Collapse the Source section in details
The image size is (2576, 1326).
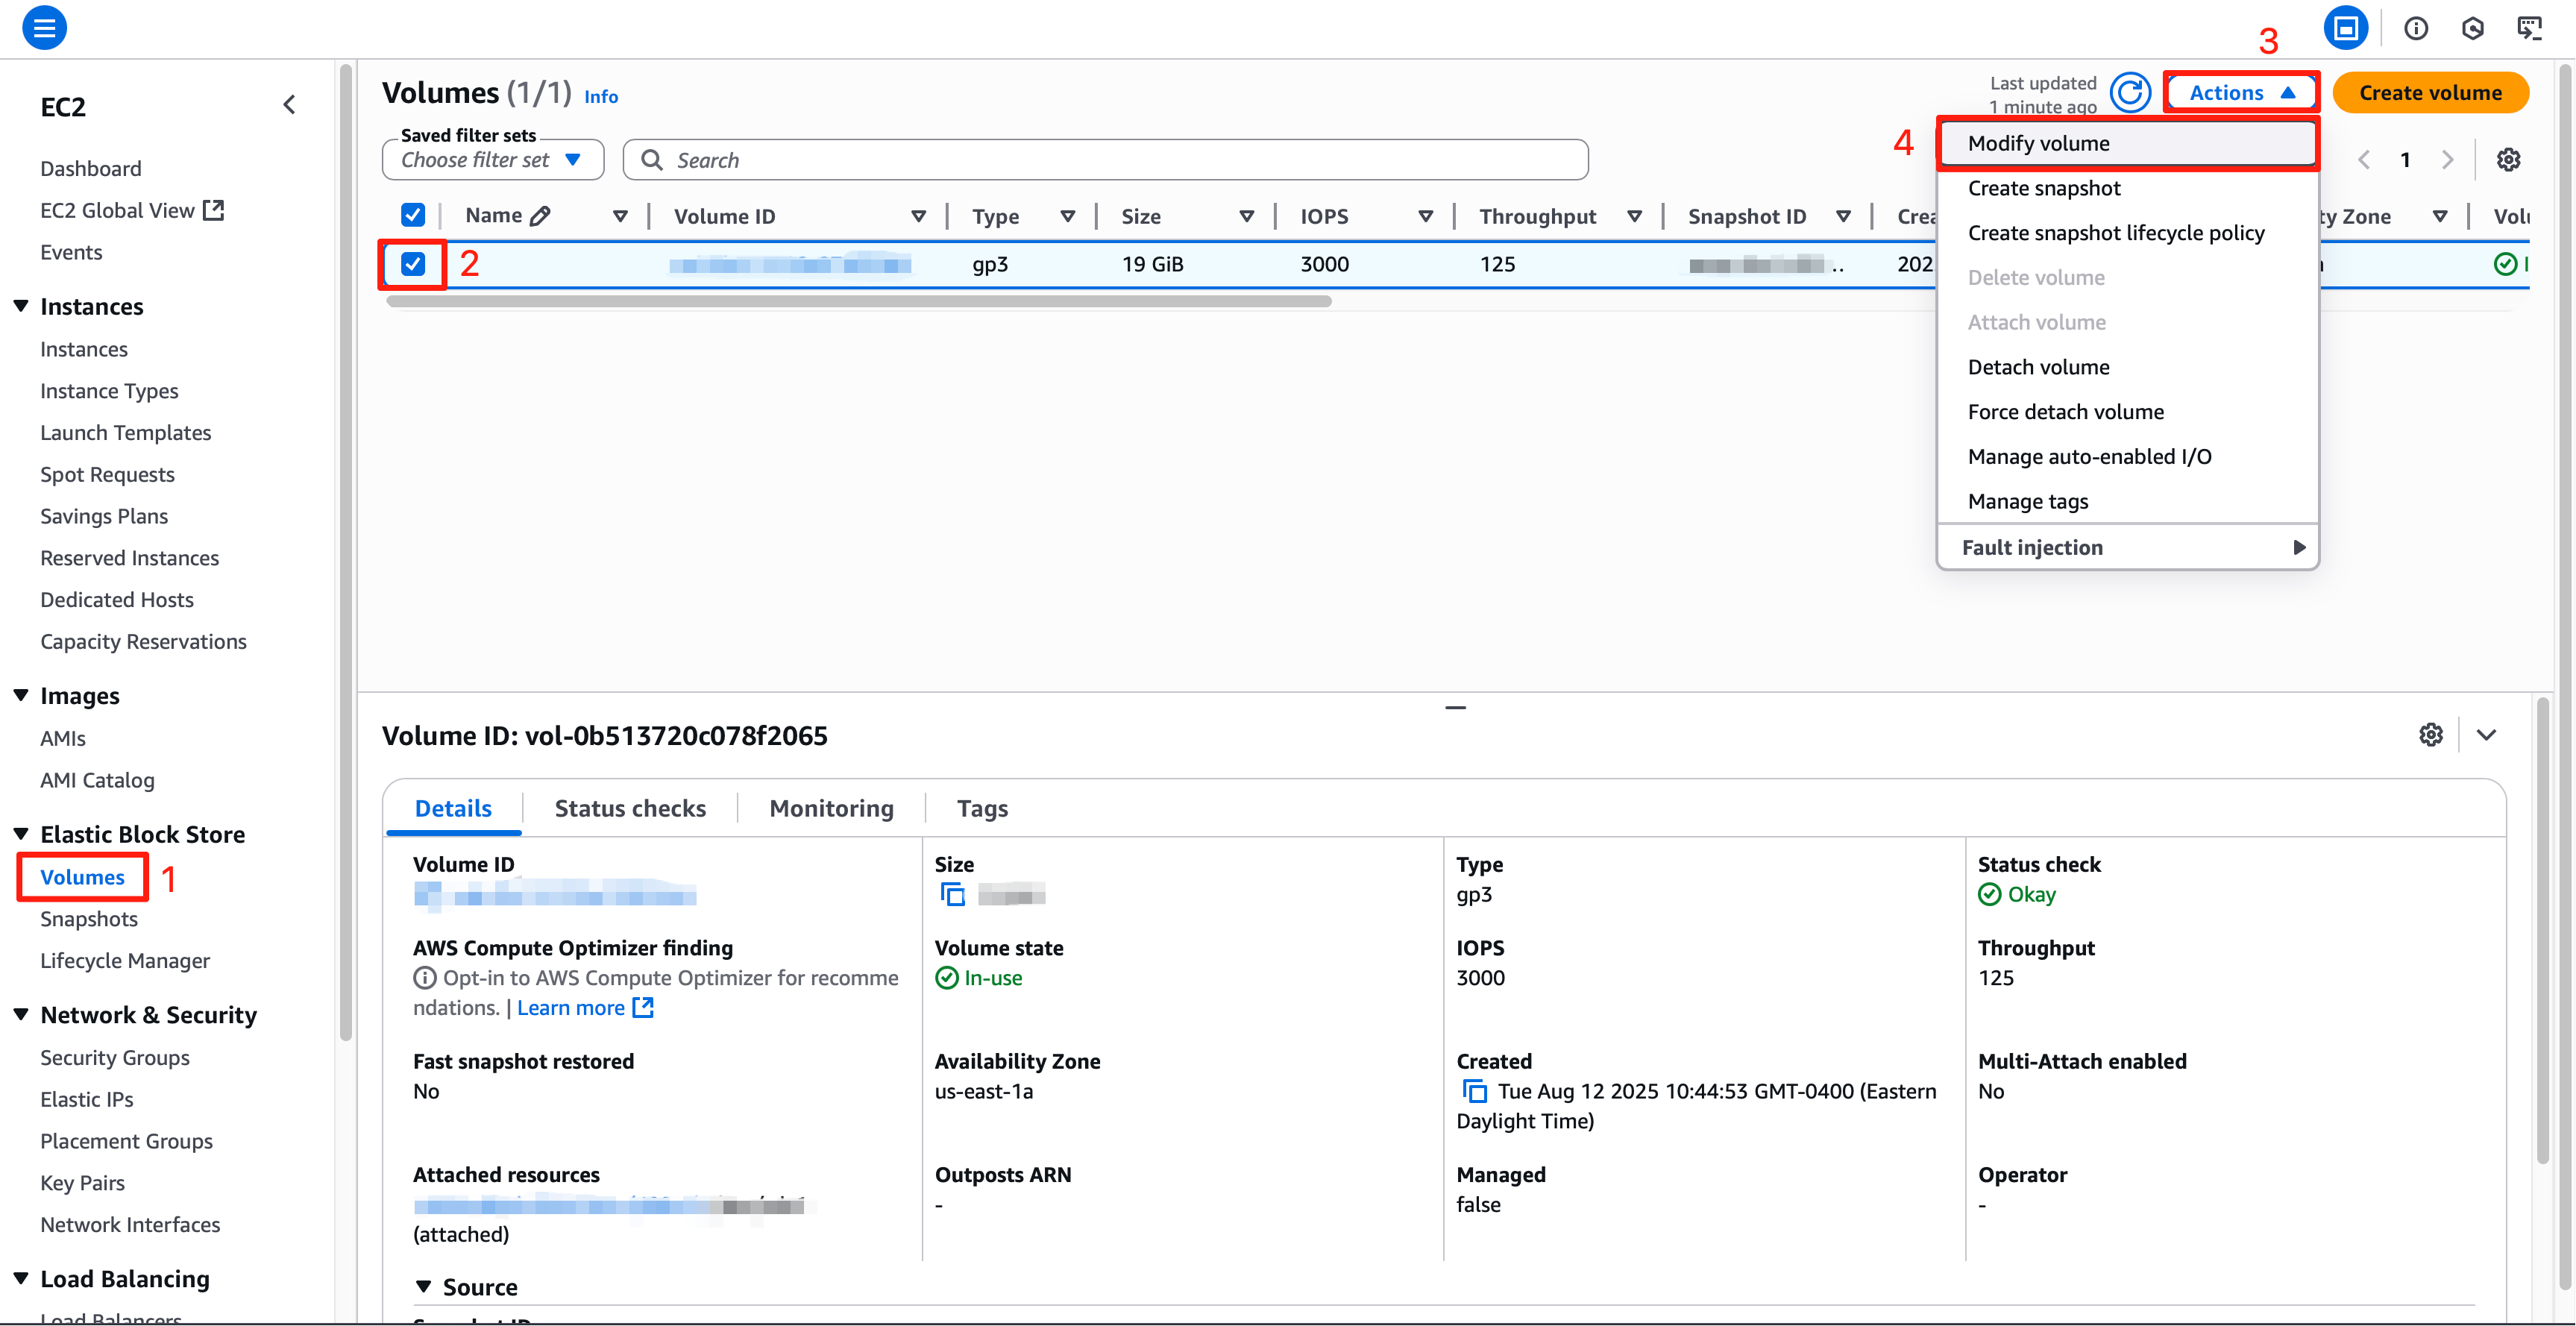(423, 1287)
